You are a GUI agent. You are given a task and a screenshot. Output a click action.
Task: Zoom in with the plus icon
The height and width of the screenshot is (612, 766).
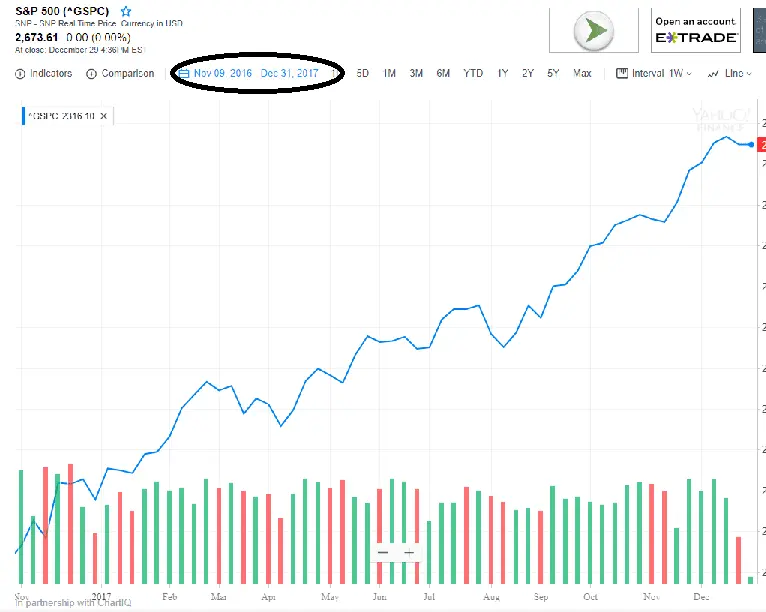tap(408, 552)
